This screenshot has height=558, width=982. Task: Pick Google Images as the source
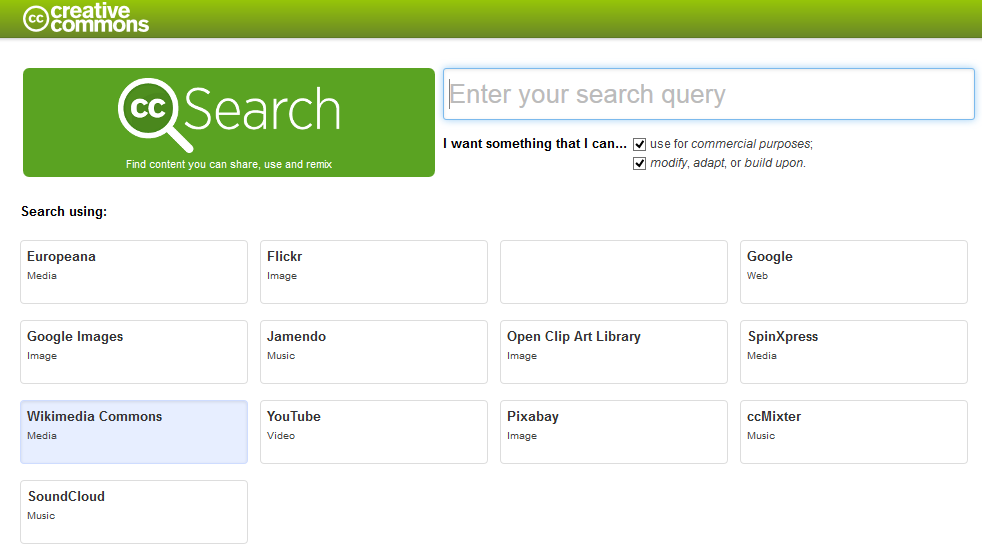tap(133, 351)
